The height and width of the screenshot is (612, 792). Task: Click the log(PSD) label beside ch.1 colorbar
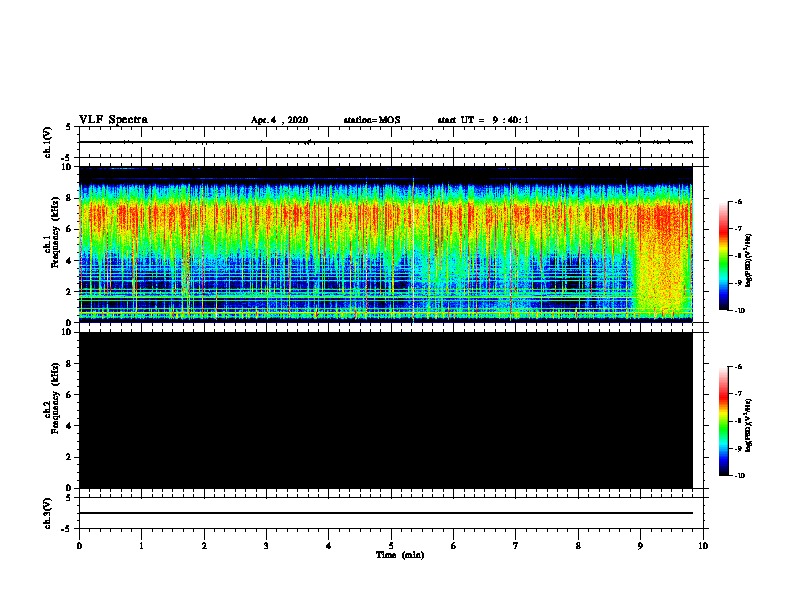point(749,260)
